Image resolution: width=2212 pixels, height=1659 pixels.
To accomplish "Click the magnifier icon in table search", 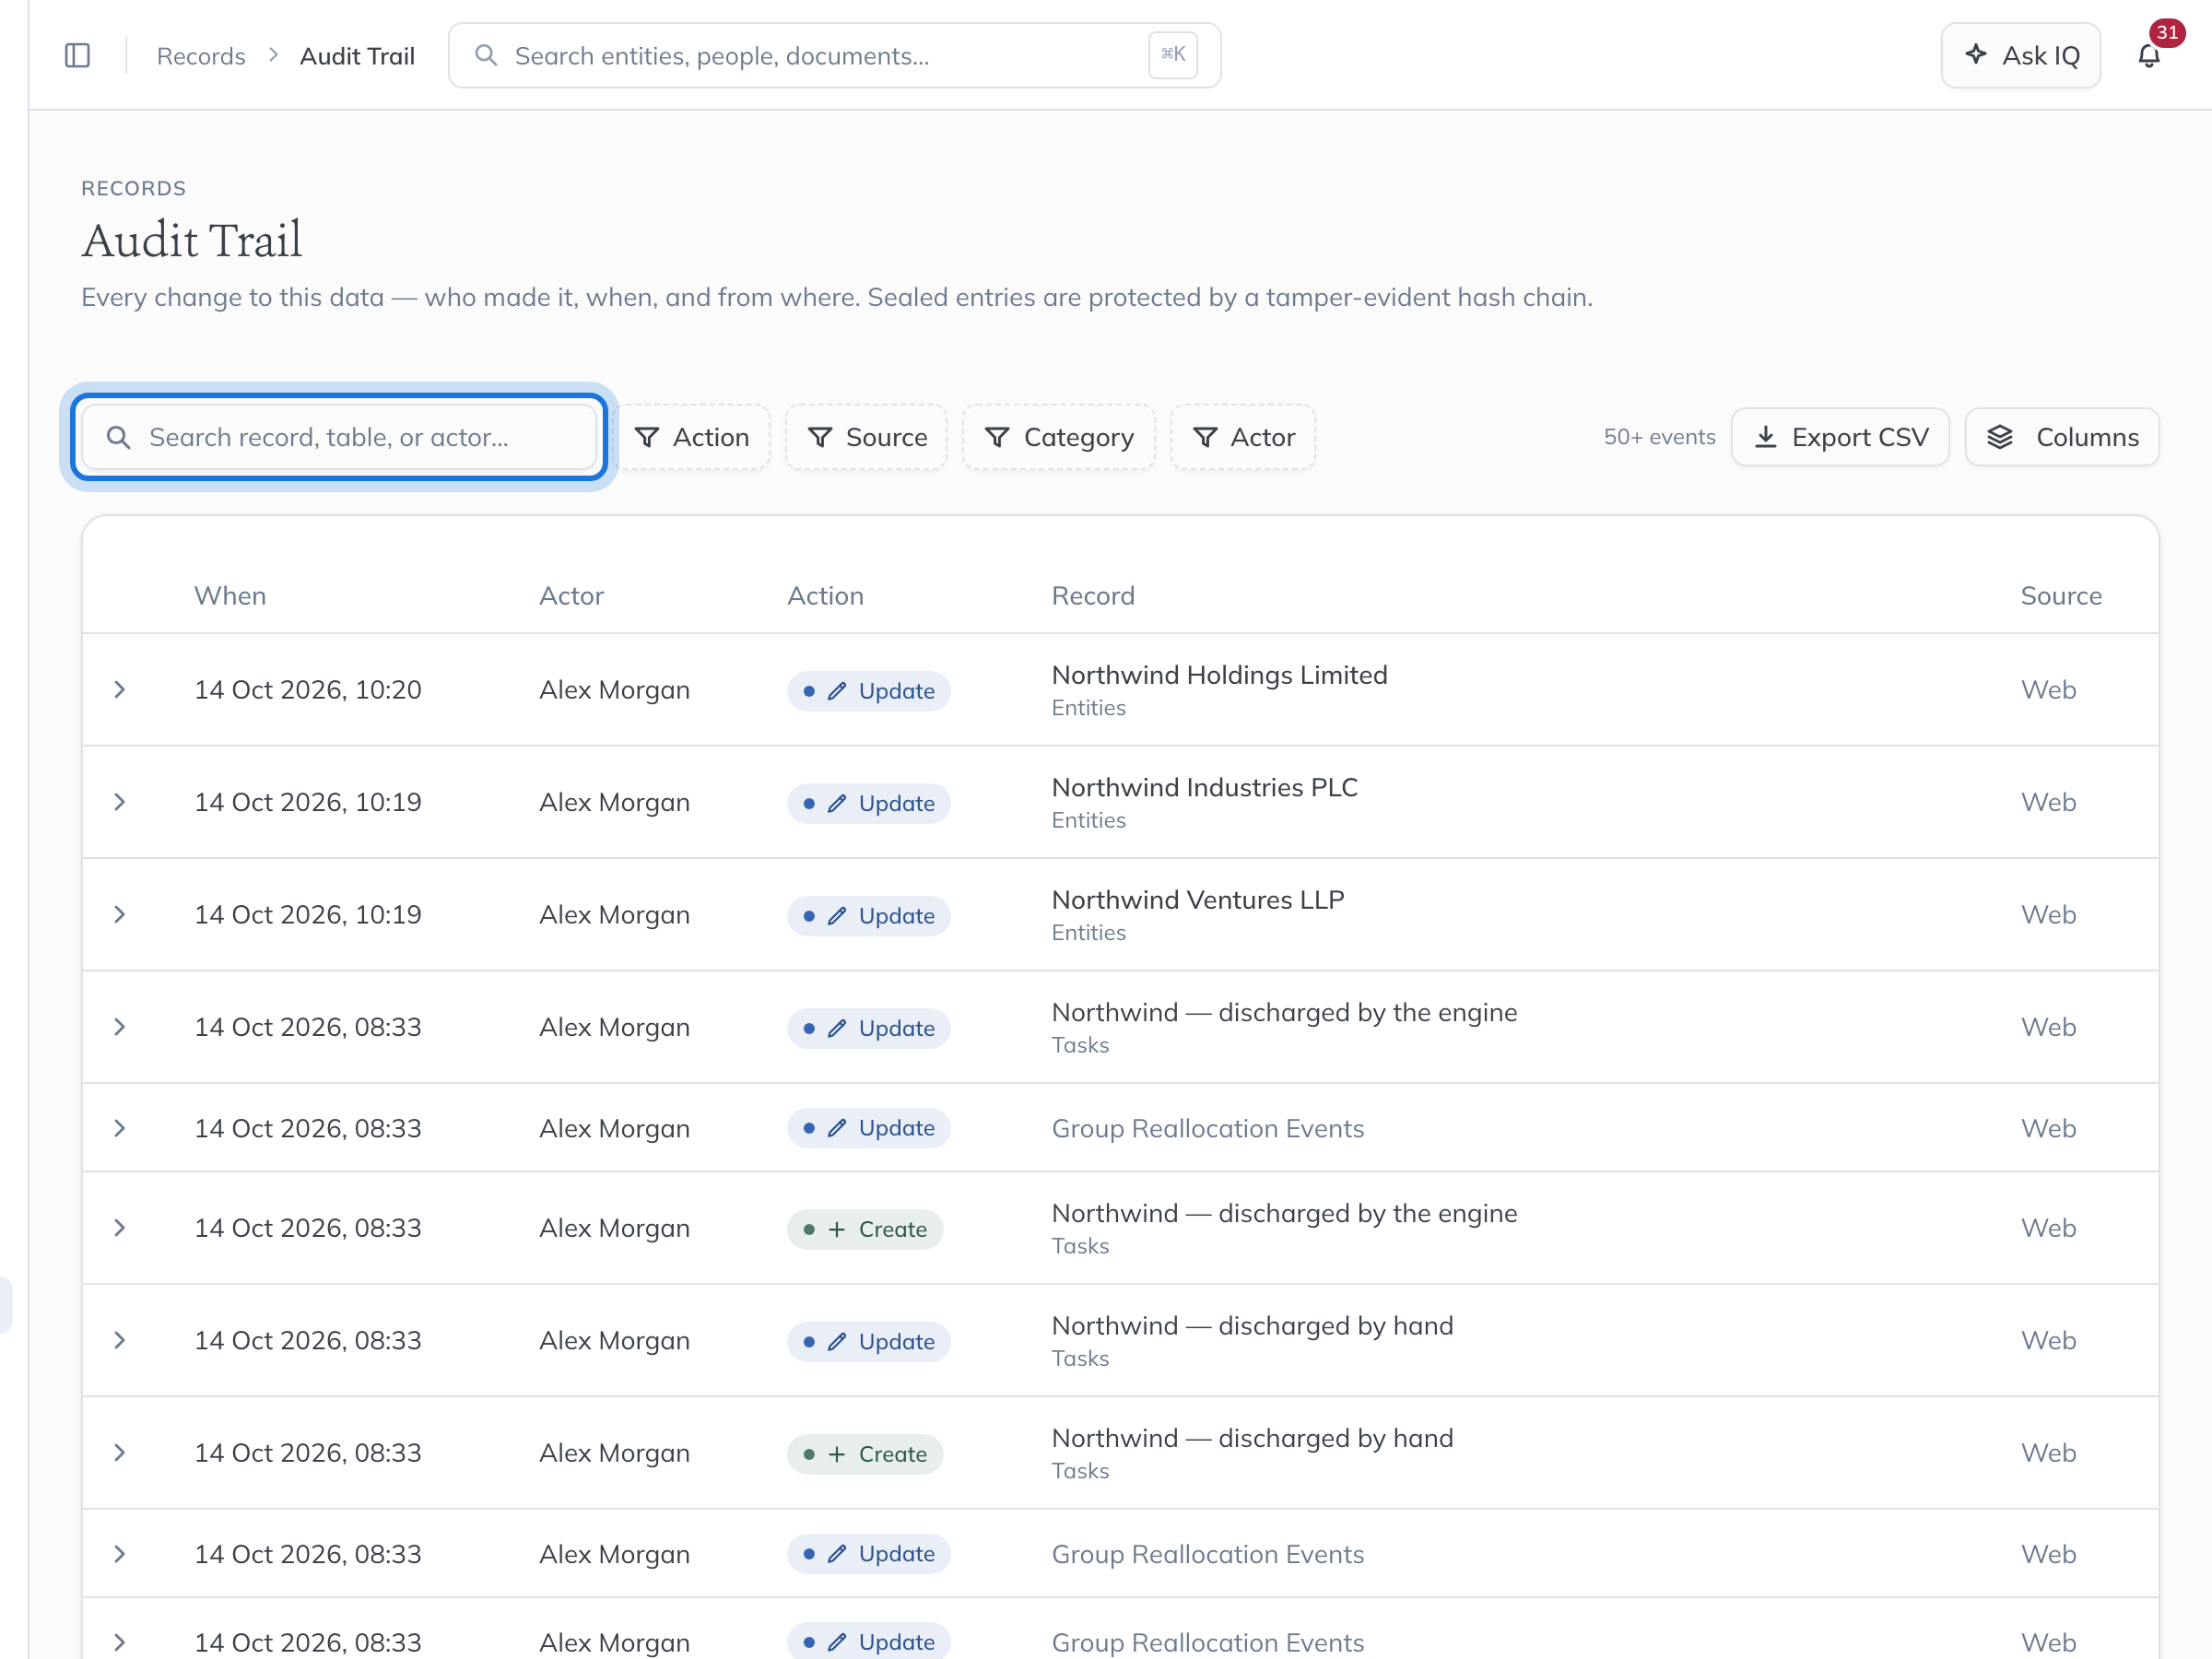I will 118,437.
